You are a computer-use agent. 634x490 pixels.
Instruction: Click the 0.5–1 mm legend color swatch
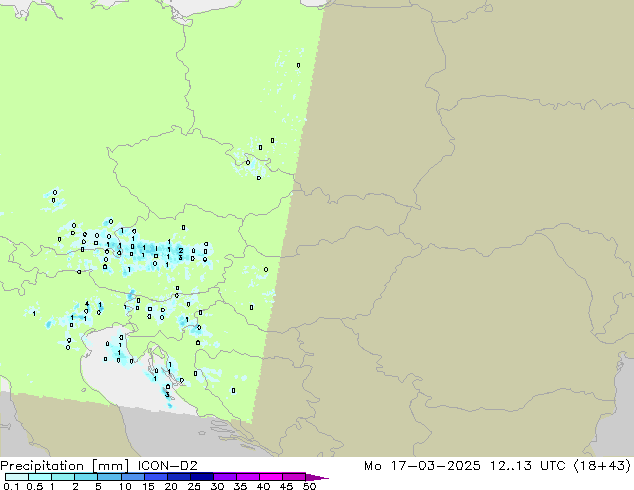pos(40,477)
